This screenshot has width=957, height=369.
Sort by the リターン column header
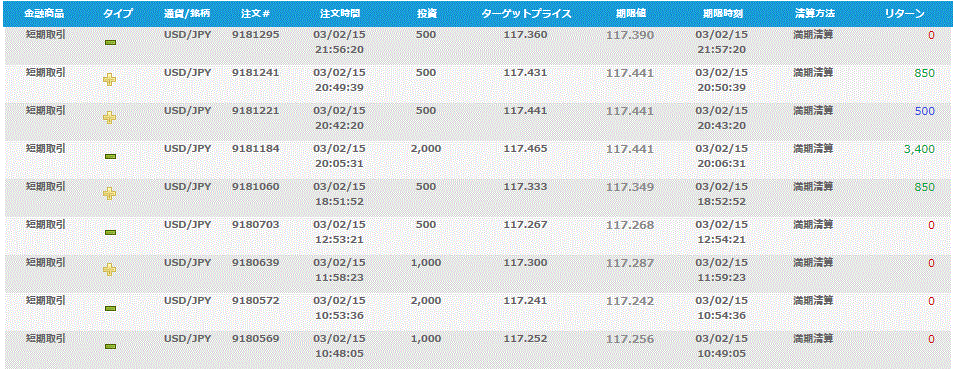tap(905, 13)
